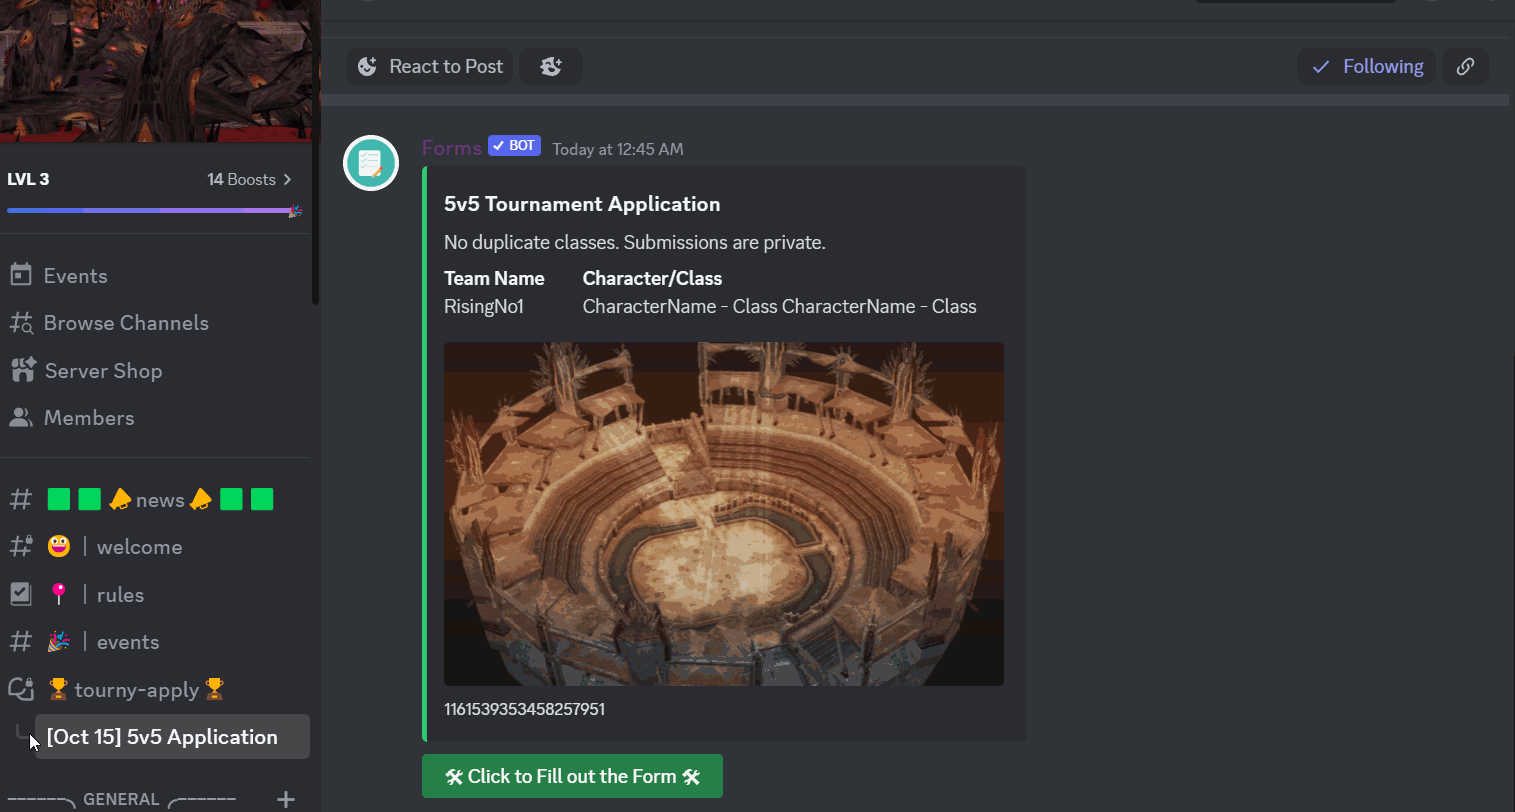The image size is (1515, 812).
Task: Click the rules checklist icon
Action: click(20, 594)
